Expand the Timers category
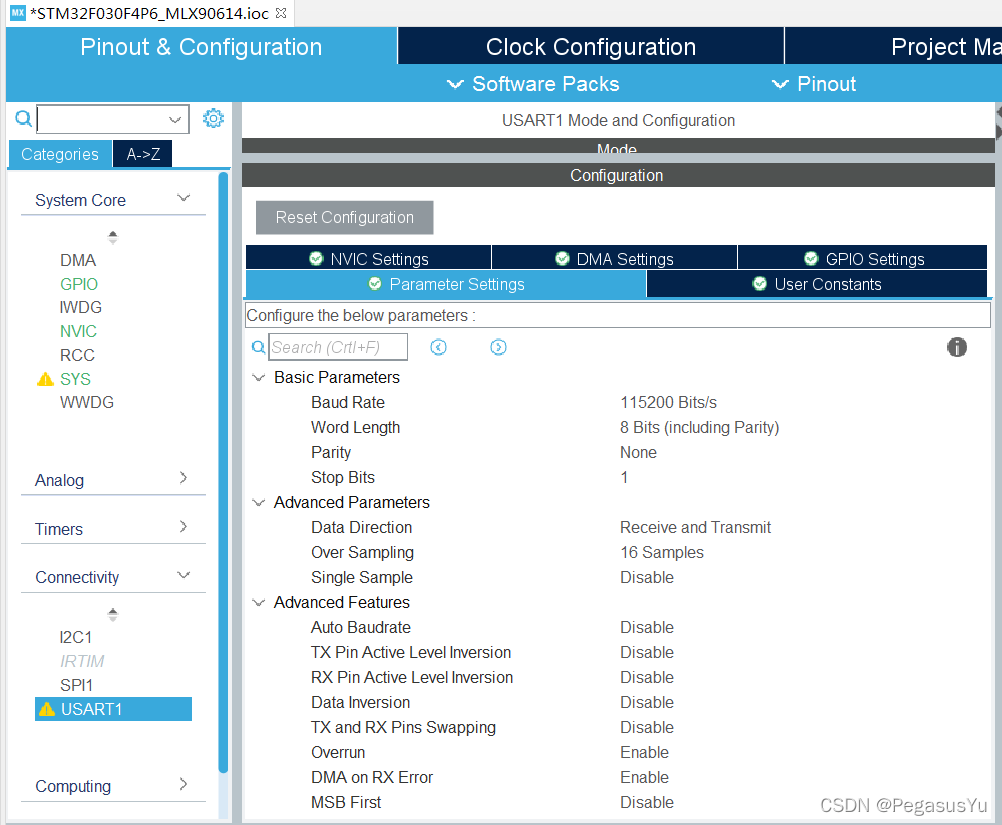Viewport: 1002px width, 825px height. 183,527
